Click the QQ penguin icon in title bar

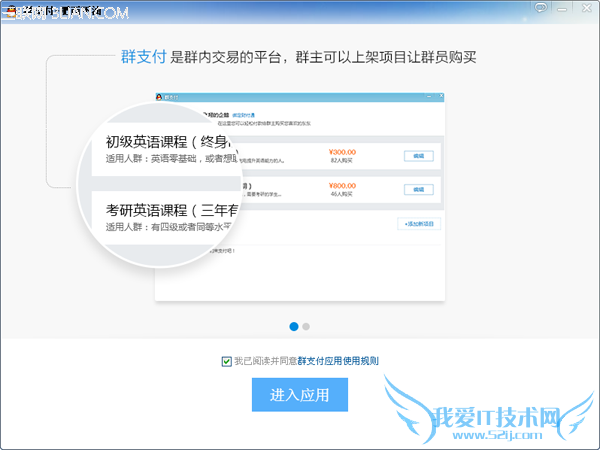(11, 13)
